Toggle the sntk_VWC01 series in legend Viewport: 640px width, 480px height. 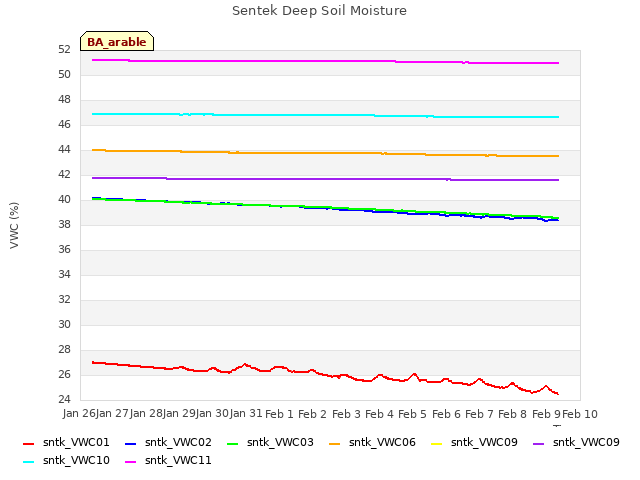pos(67,442)
